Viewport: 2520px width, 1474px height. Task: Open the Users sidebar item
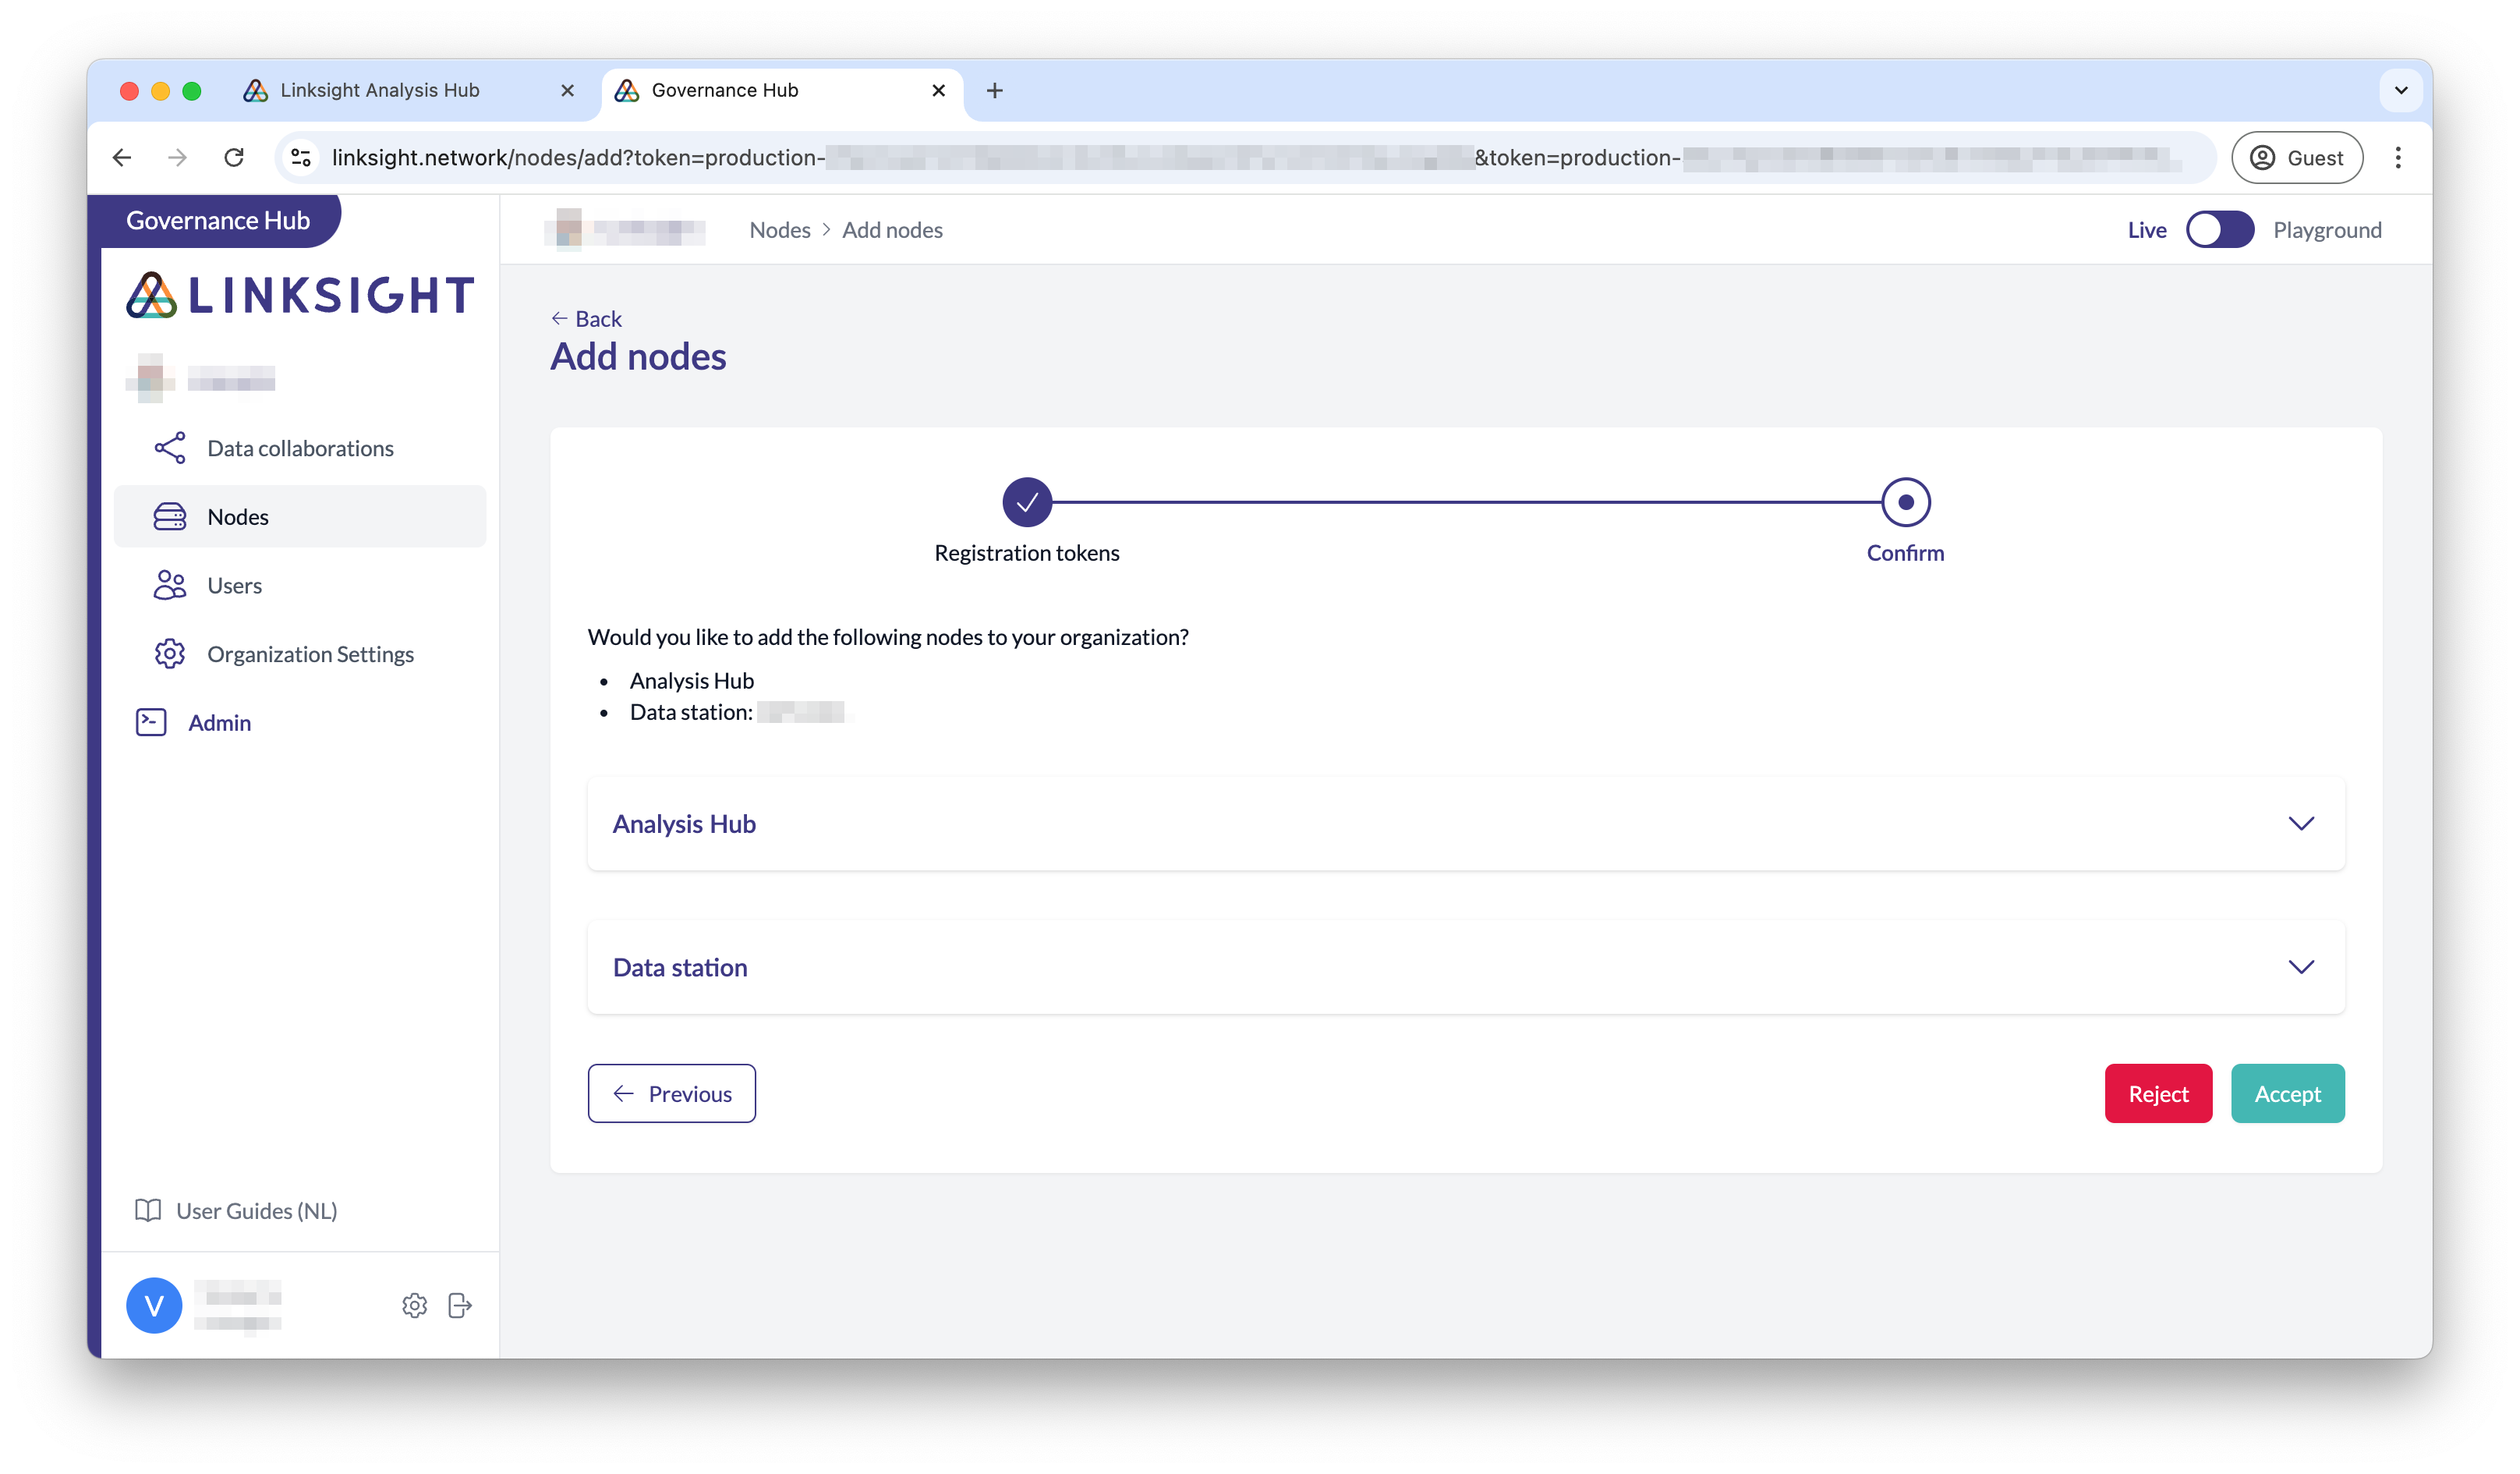click(x=300, y=585)
